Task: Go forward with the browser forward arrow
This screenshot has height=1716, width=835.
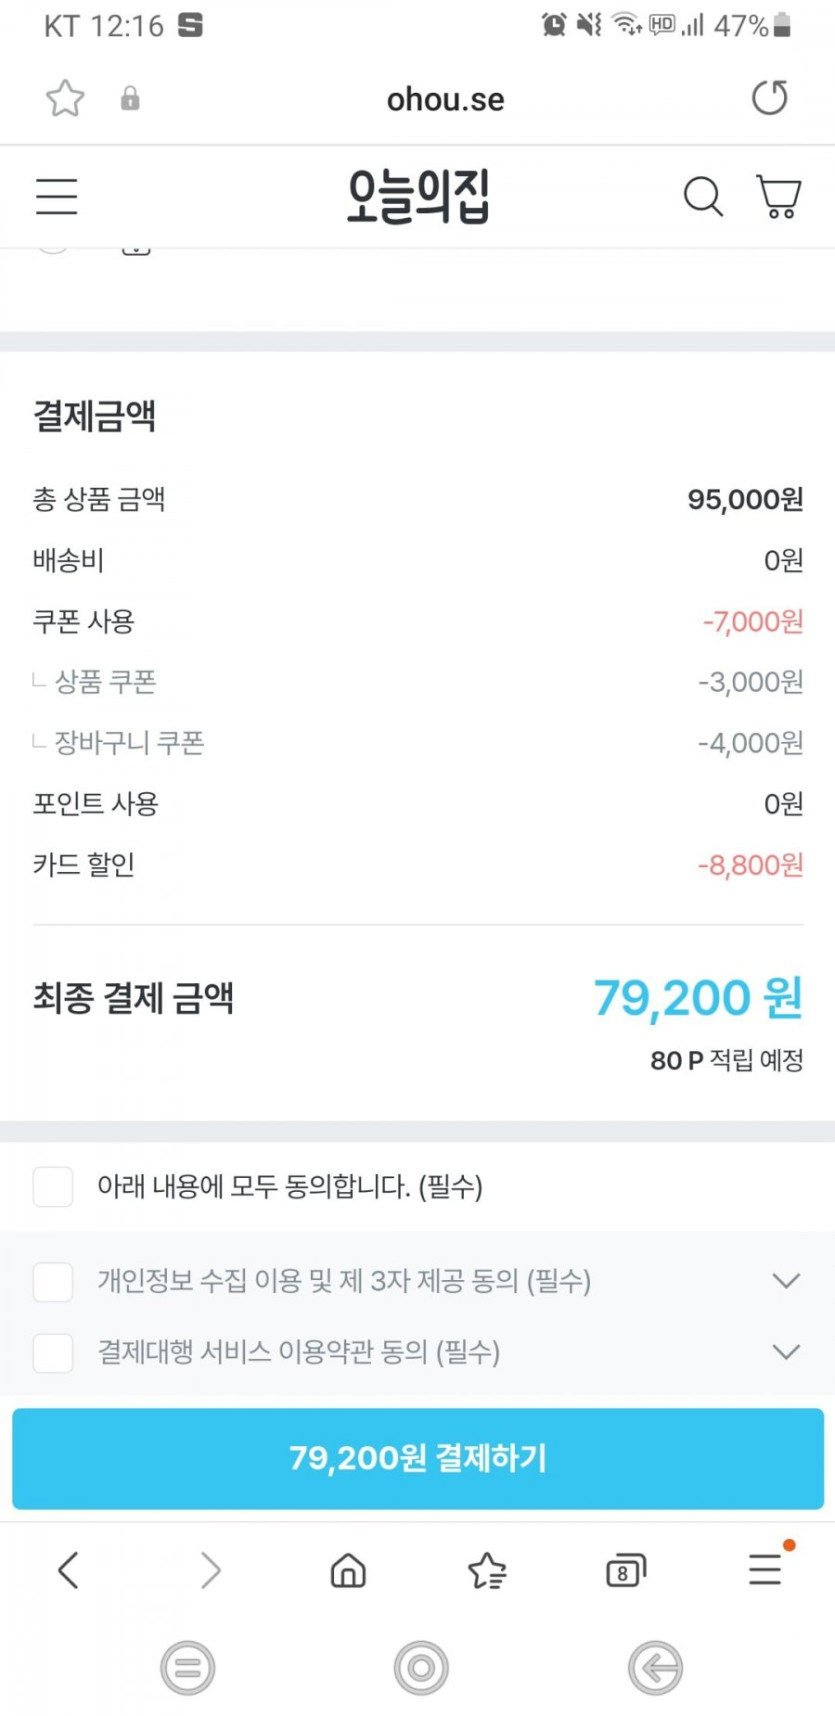Action: 210,1570
